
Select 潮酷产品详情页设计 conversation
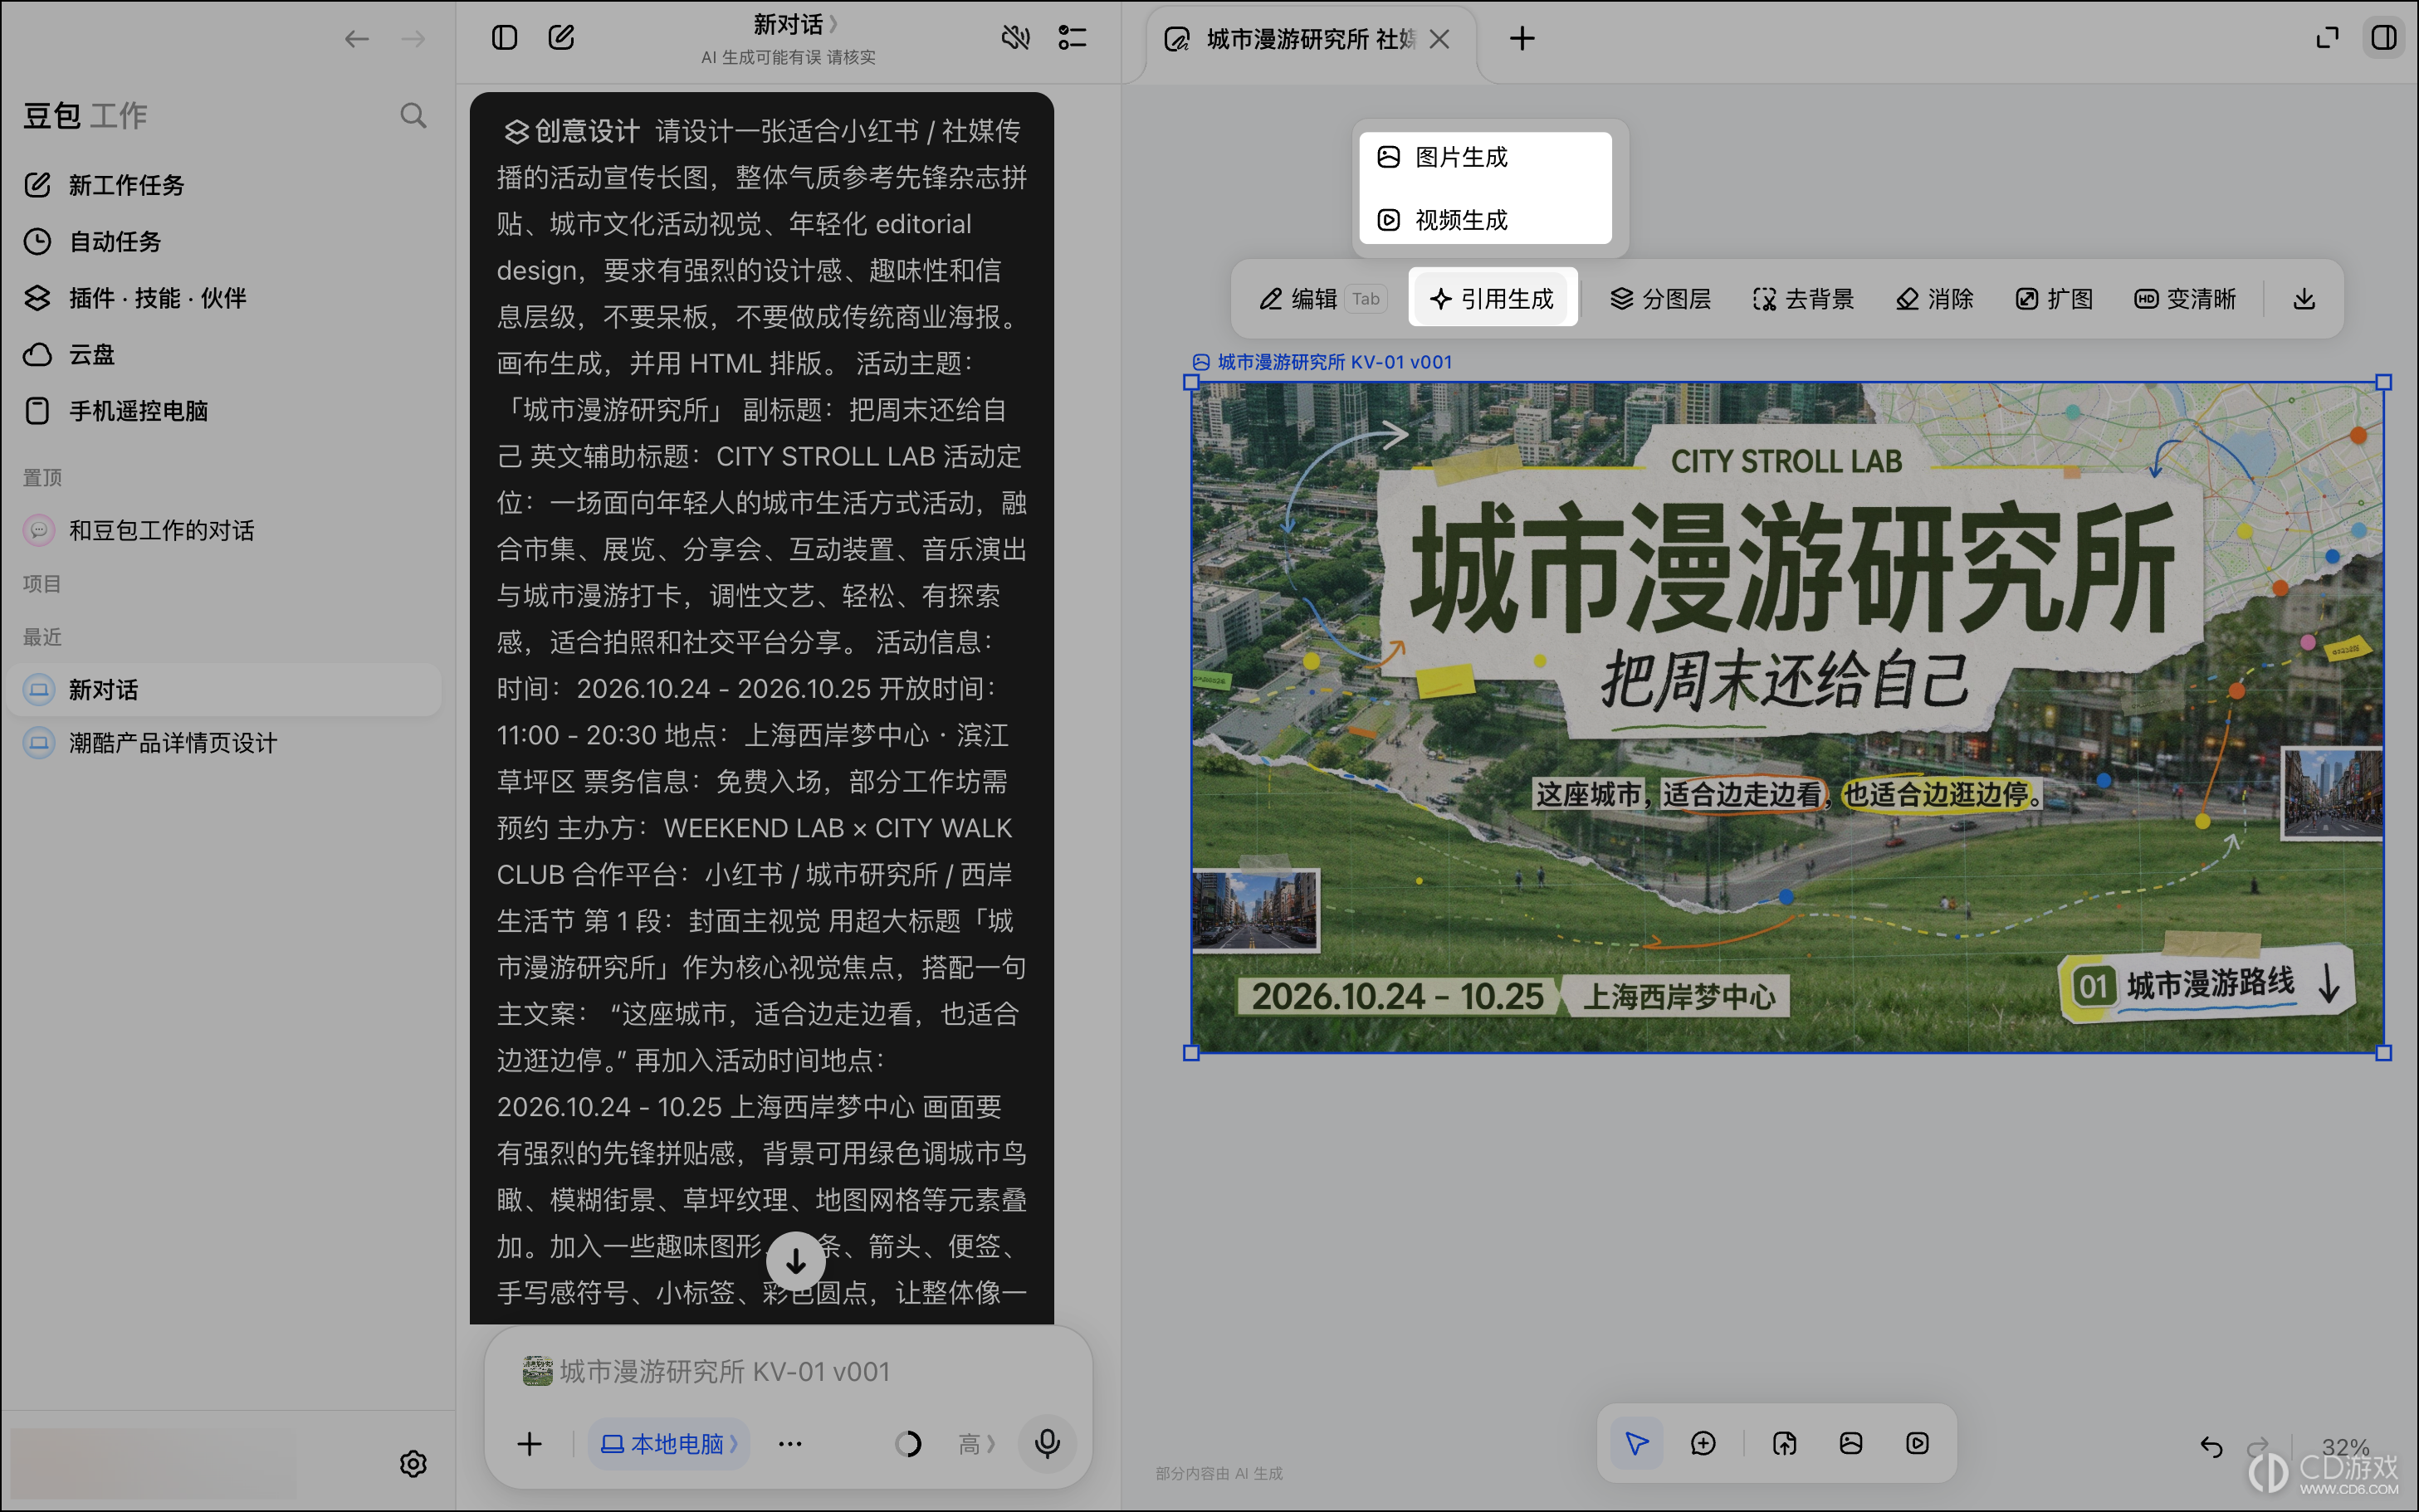(x=224, y=743)
